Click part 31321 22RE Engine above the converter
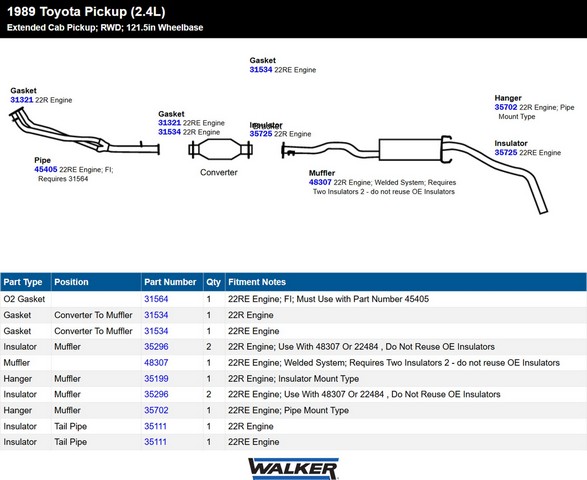This screenshot has height=480, width=587. coord(169,123)
